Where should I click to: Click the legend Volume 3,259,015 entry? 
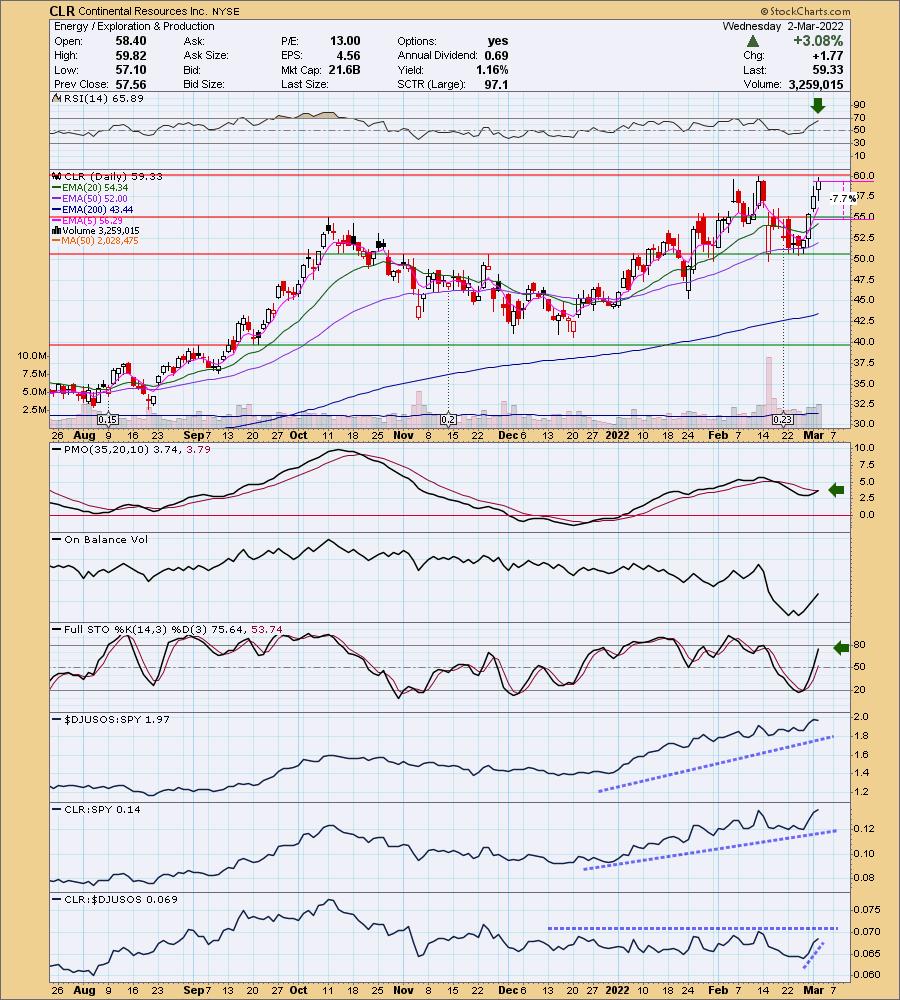[x=100, y=230]
